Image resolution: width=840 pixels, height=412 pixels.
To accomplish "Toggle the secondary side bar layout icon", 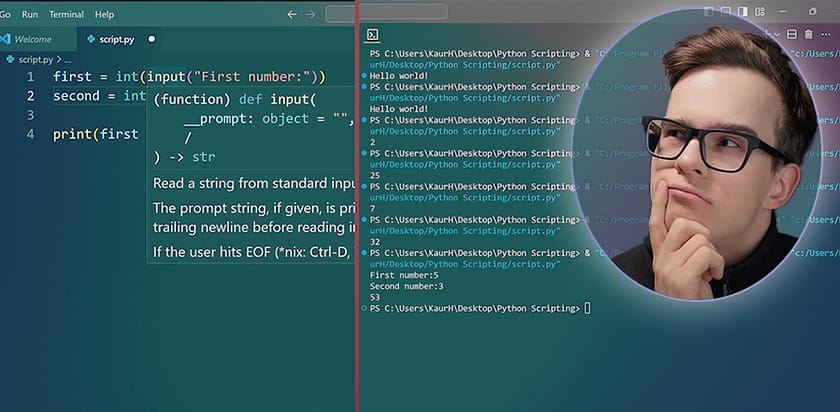I will pyautogui.click(x=742, y=12).
